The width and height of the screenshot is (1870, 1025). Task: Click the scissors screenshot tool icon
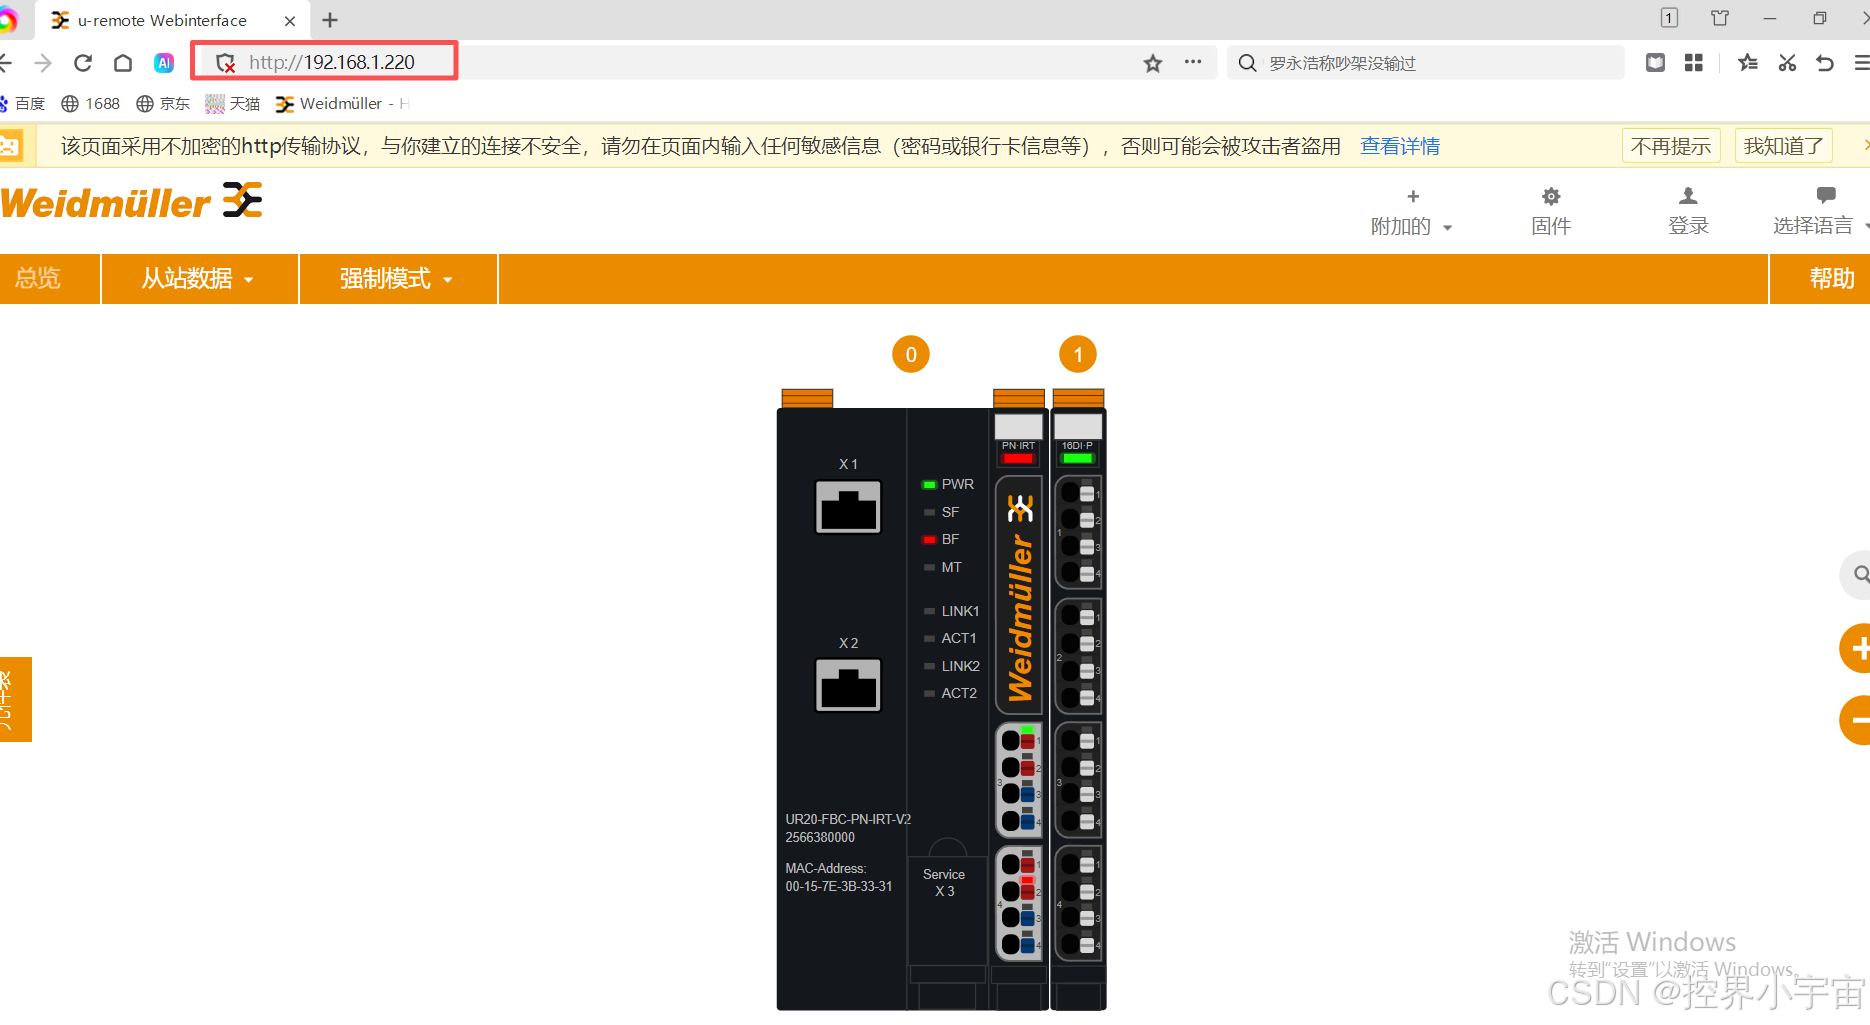pyautogui.click(x=1787, y=63)
